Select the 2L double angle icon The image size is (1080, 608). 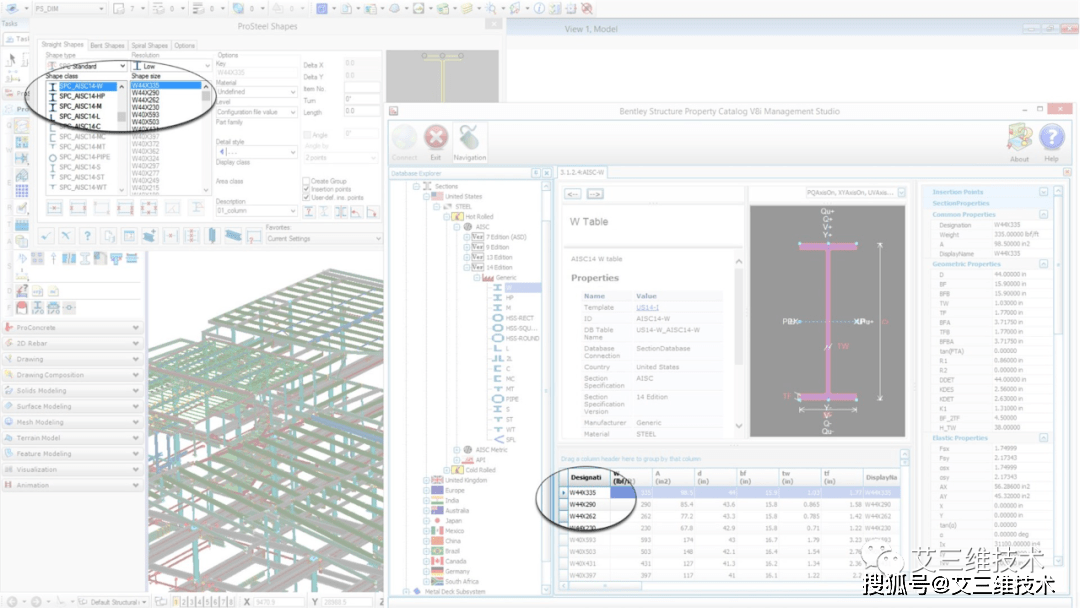click(497, 359)
